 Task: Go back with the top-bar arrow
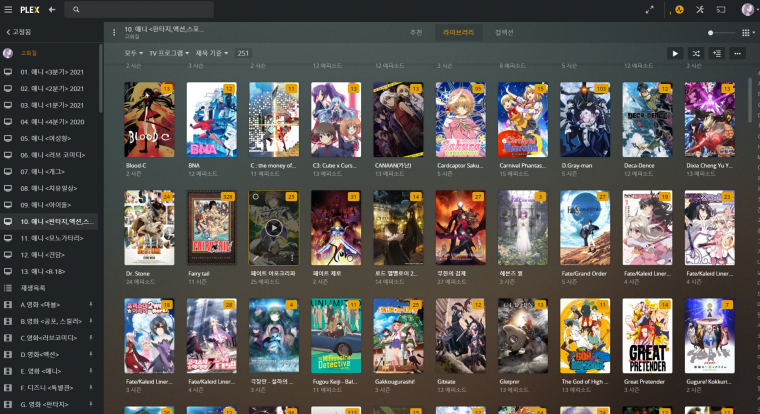coord(52,9)
